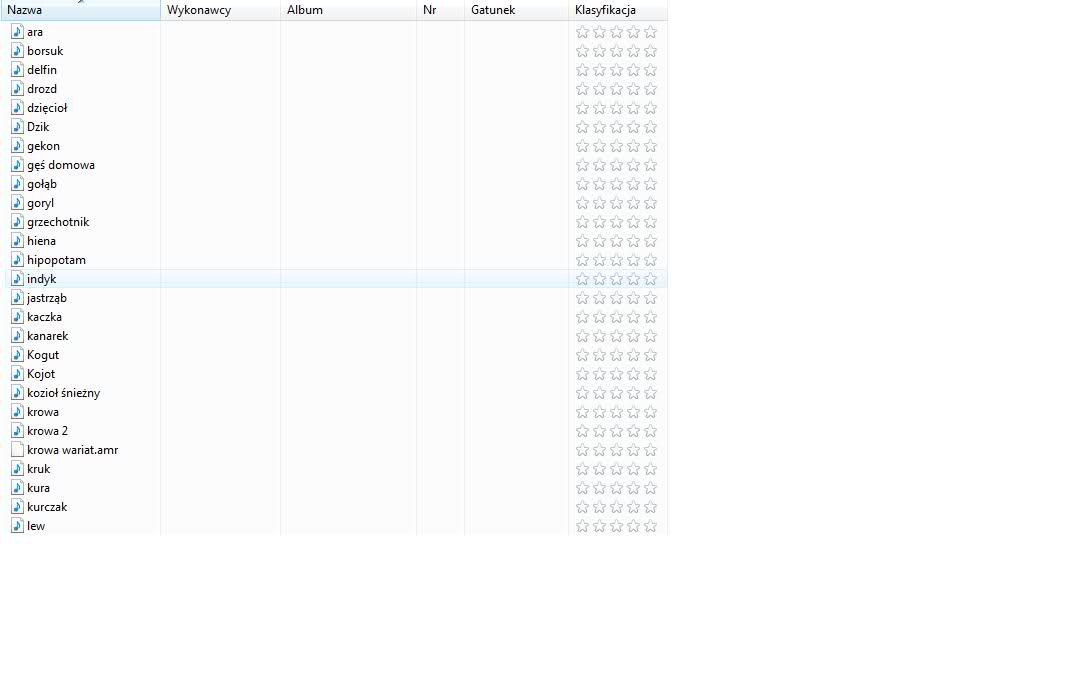Click the blank file icon of krowa wariat.amr

[x=17, y=450]
